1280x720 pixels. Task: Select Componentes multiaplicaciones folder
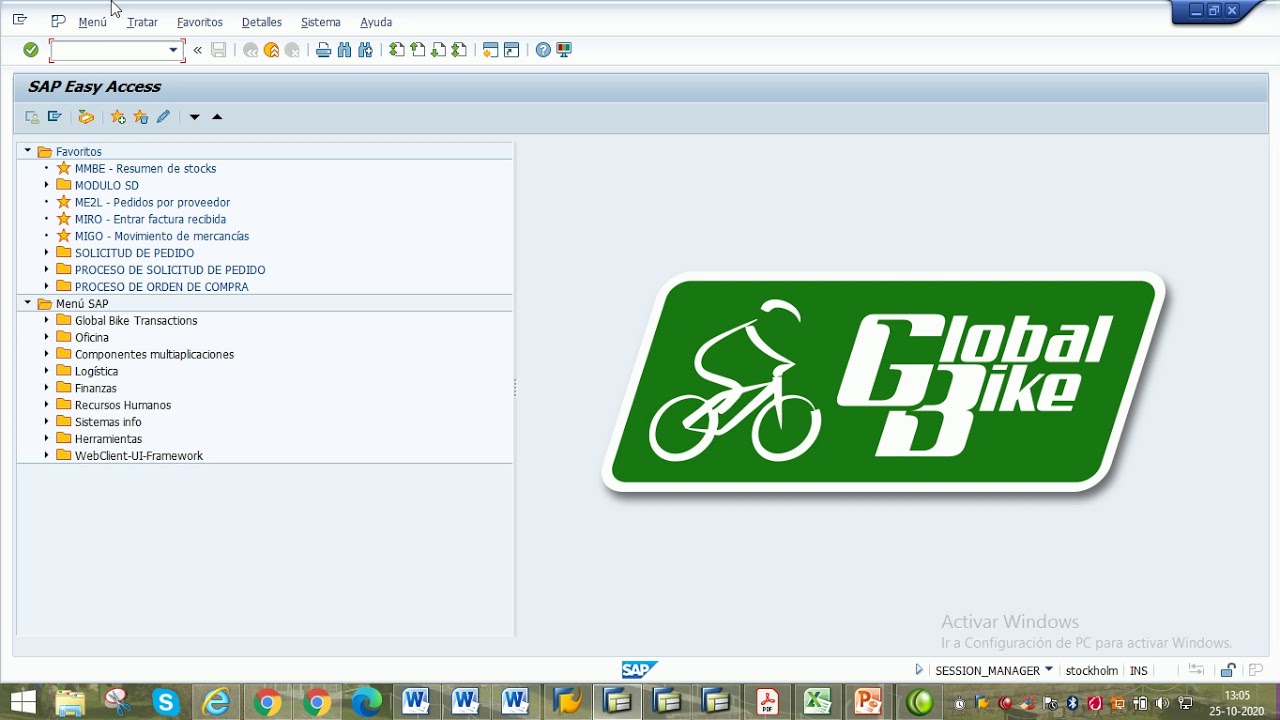(154, 354)
